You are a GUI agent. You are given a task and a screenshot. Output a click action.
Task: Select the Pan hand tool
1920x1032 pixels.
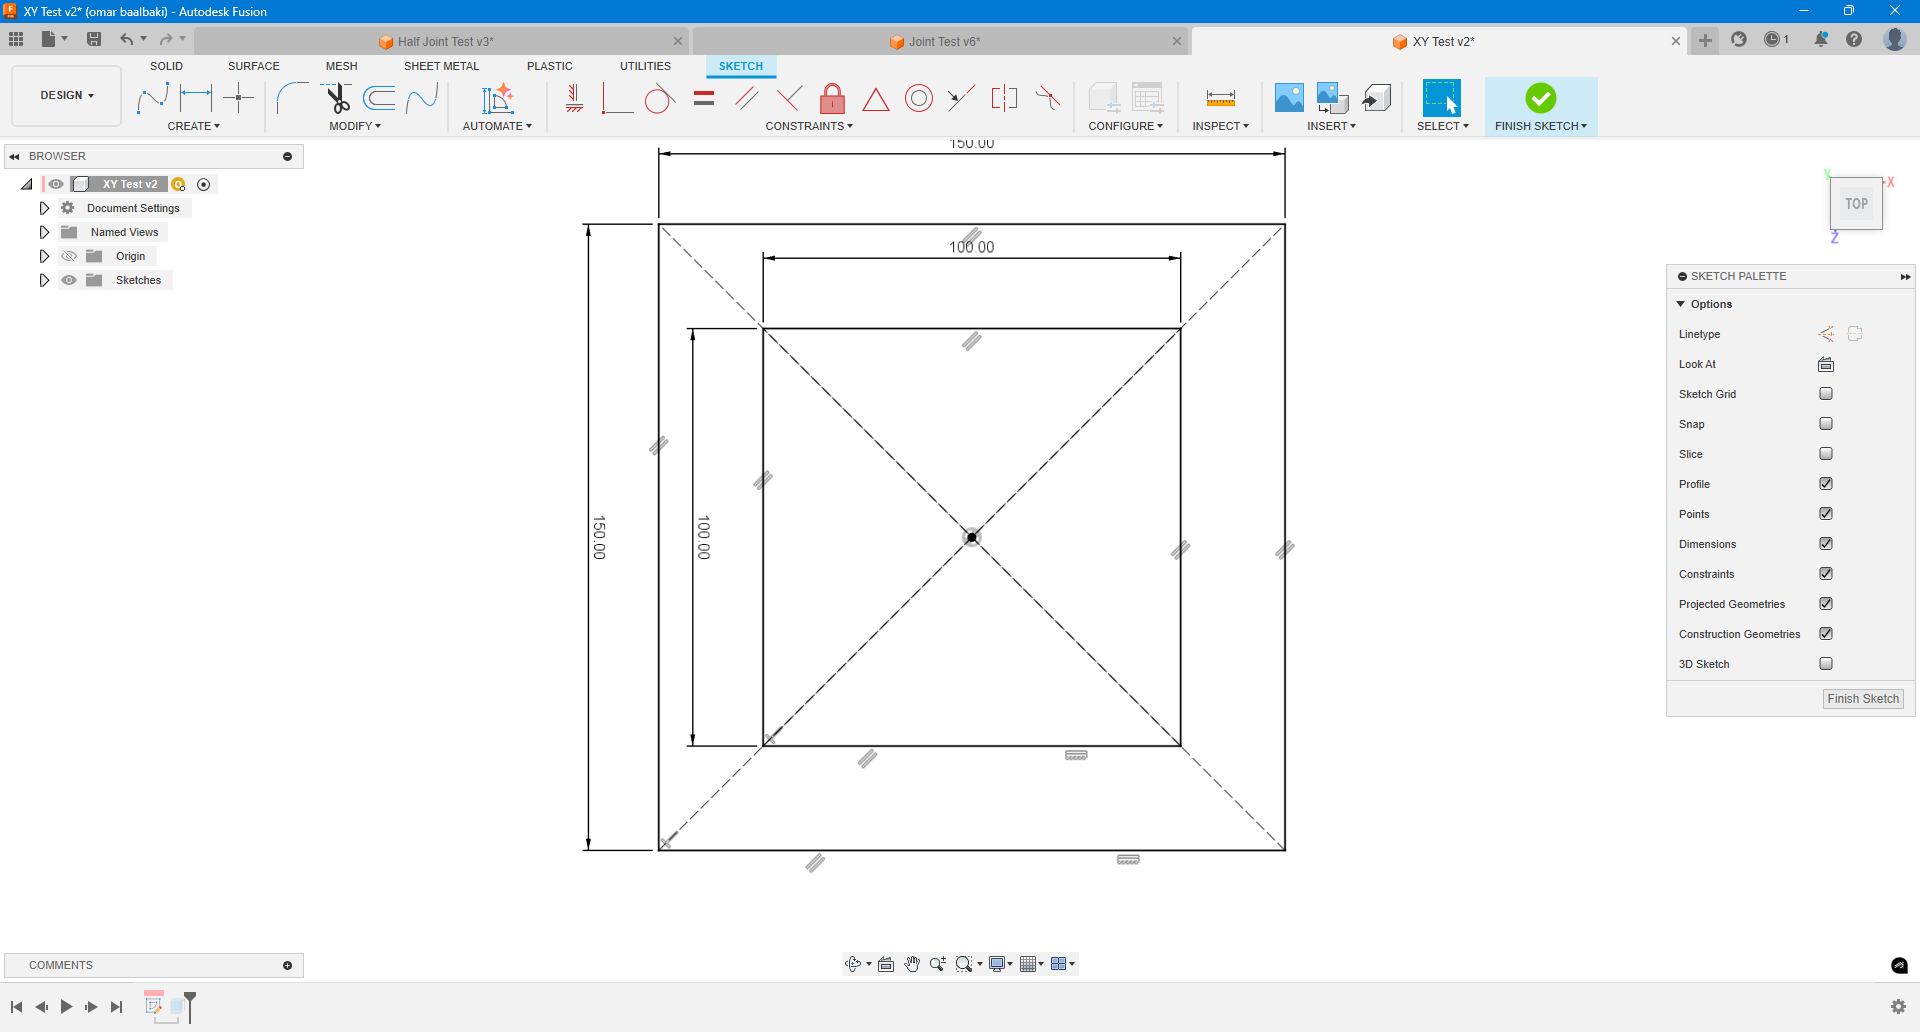(x=912, y=964)
